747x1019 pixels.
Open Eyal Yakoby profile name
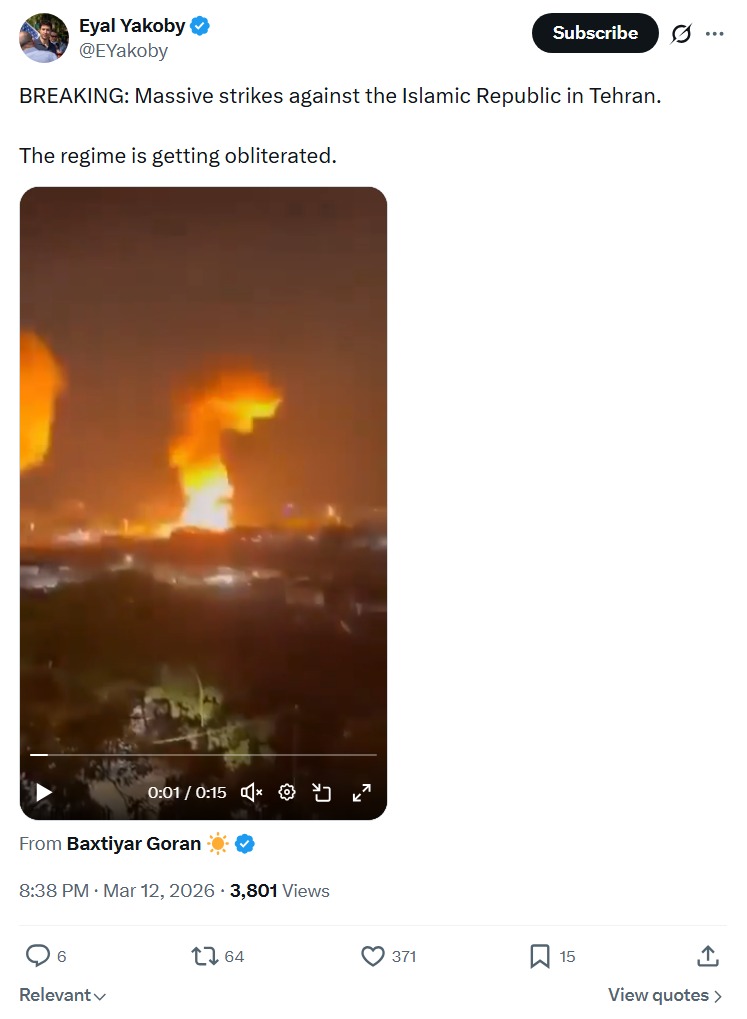132,25
